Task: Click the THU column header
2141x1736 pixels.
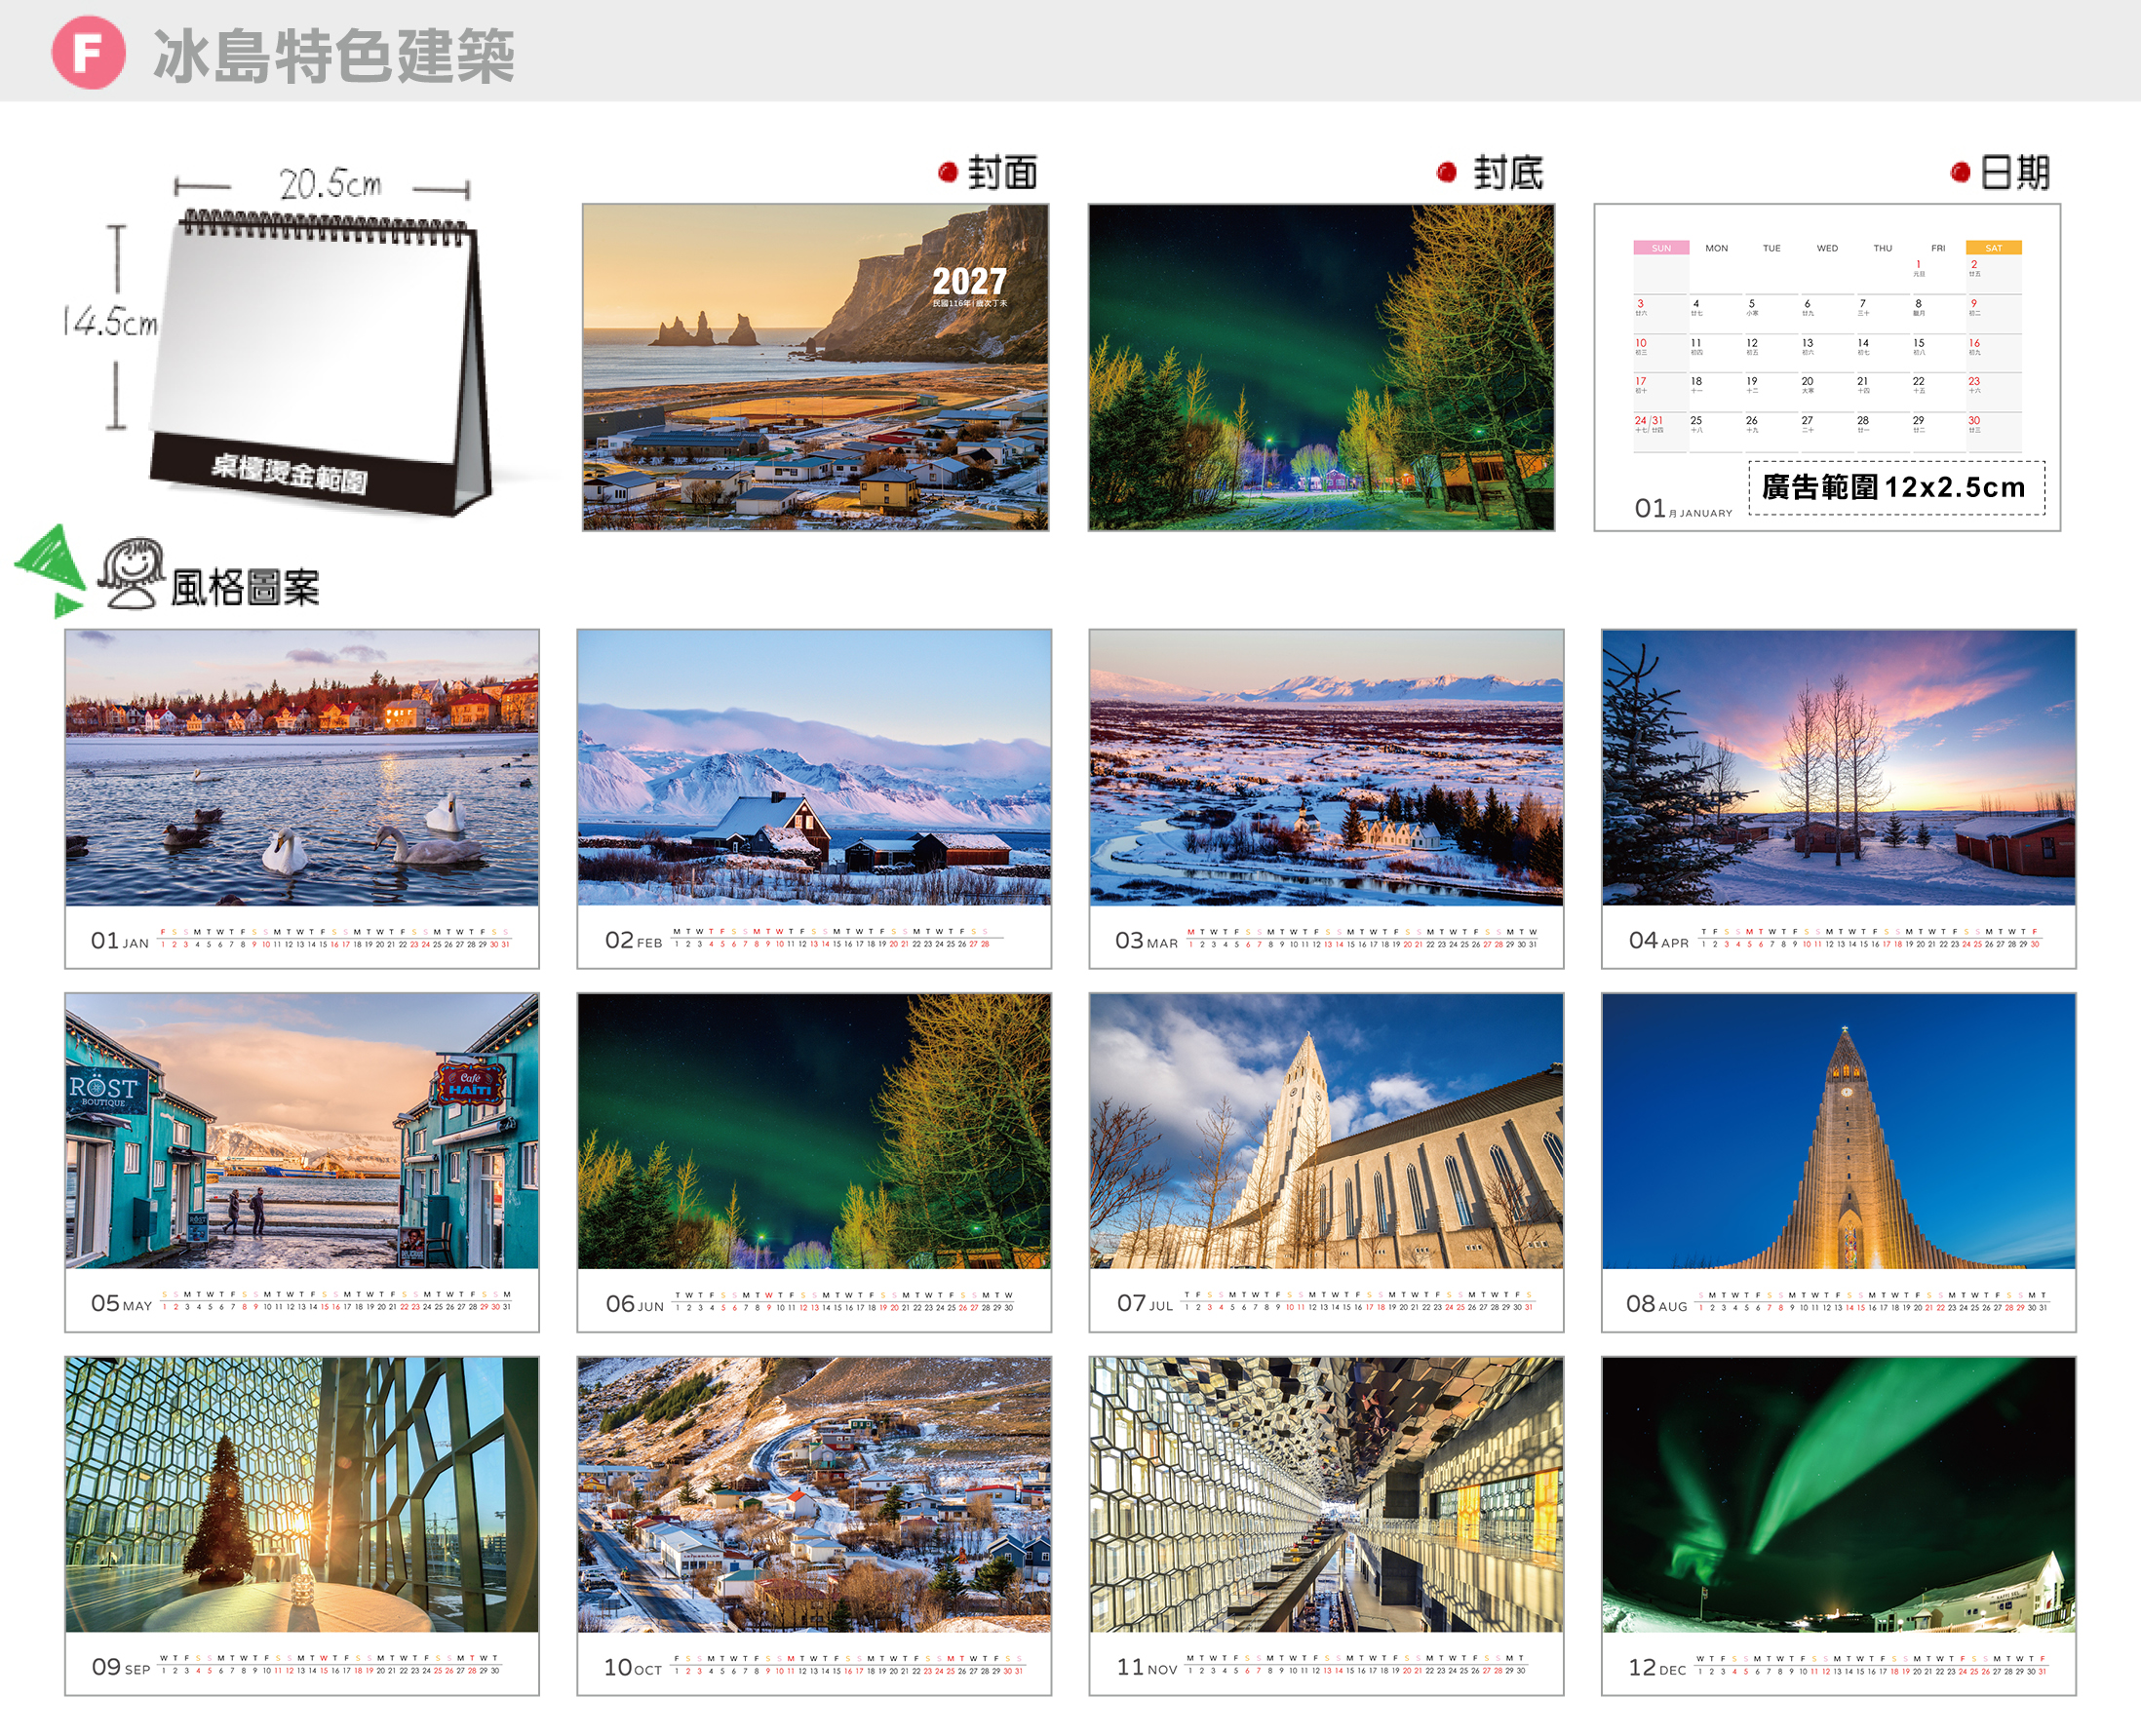Action: click(x=1882, y=248)
